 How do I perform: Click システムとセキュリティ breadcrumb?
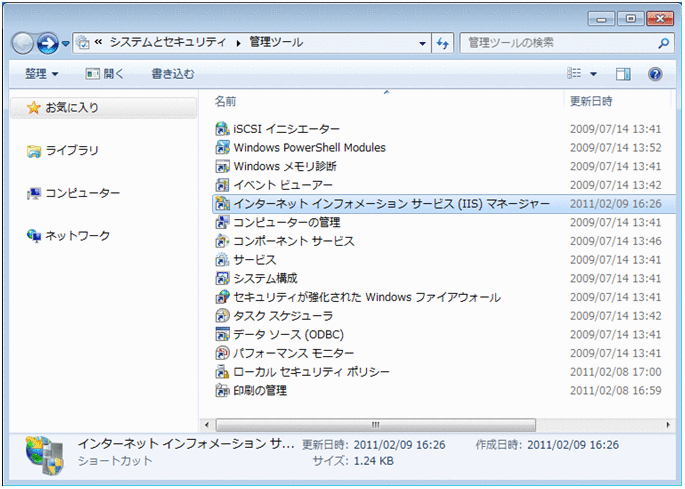(168, 42)
